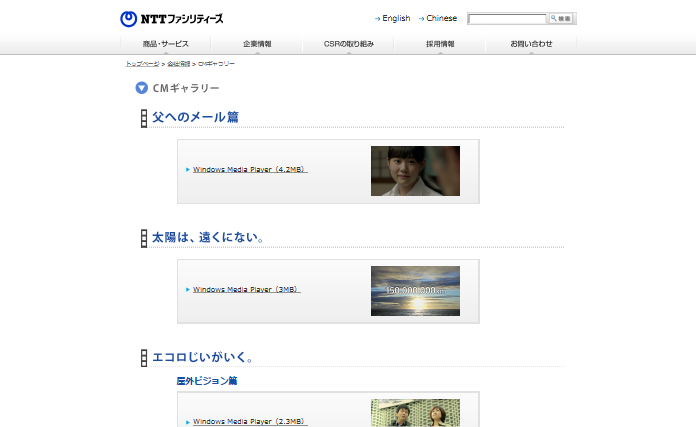The image size is (696, 427).
Task: Click film strip icon beside 父へのメール篇
Action: [x=144, y=119]
